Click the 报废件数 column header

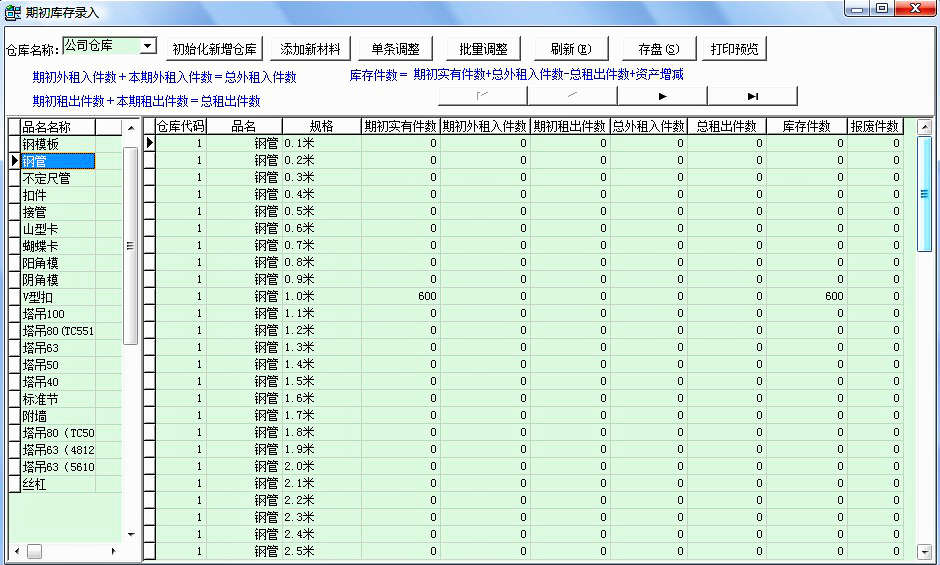coord(875,126)
